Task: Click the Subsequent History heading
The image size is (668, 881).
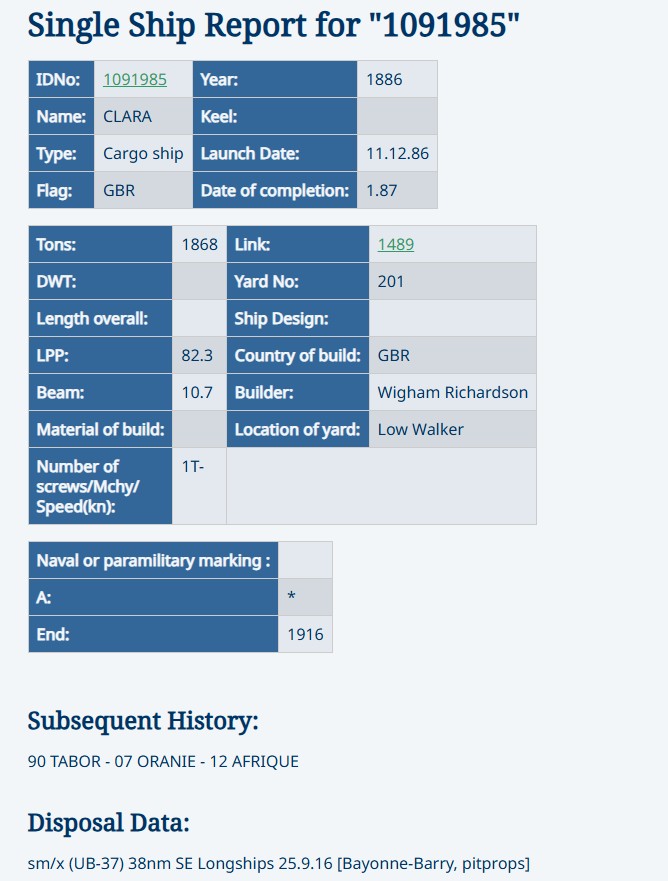Action: [143, 721]
